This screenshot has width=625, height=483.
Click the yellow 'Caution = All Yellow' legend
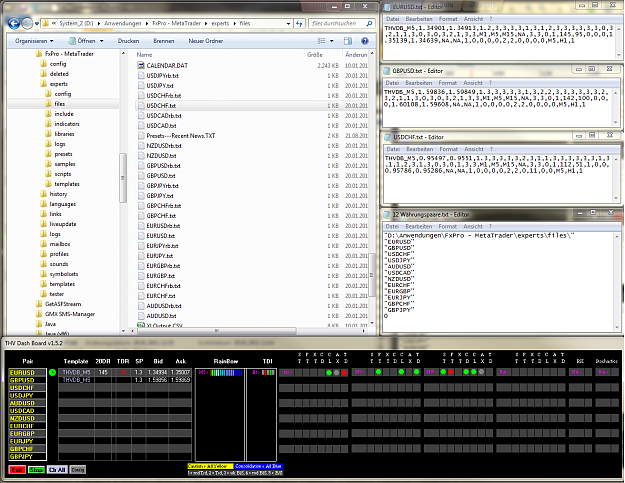[x=209, y=466]
